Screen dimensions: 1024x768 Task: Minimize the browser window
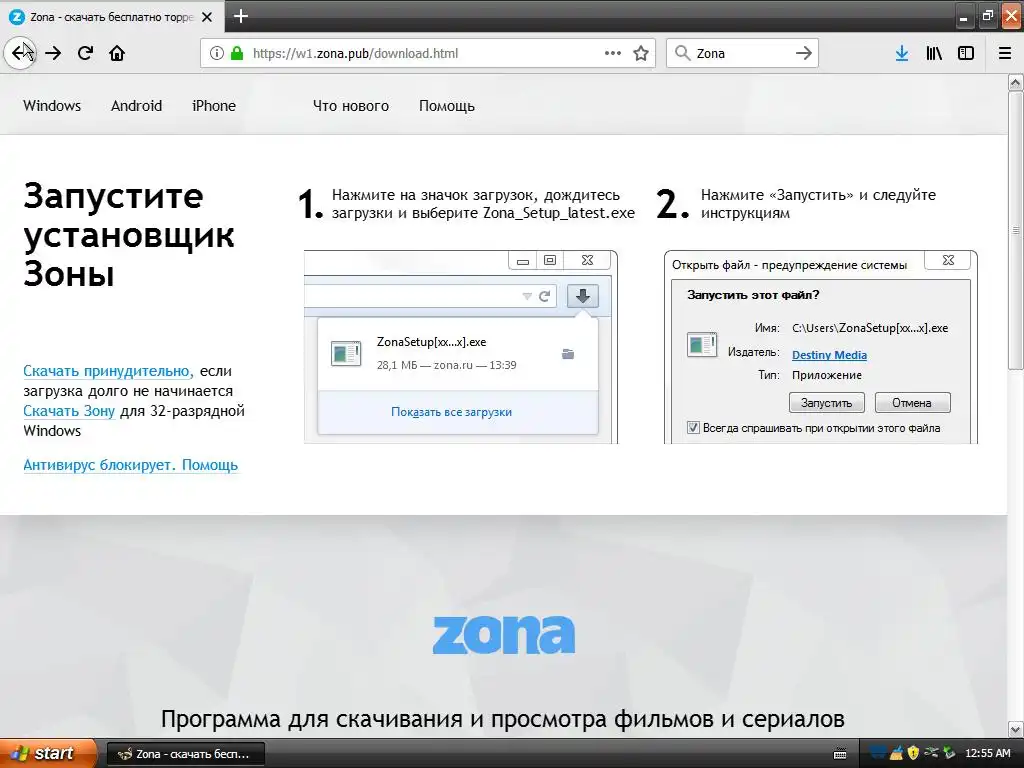tap(963, 16)
